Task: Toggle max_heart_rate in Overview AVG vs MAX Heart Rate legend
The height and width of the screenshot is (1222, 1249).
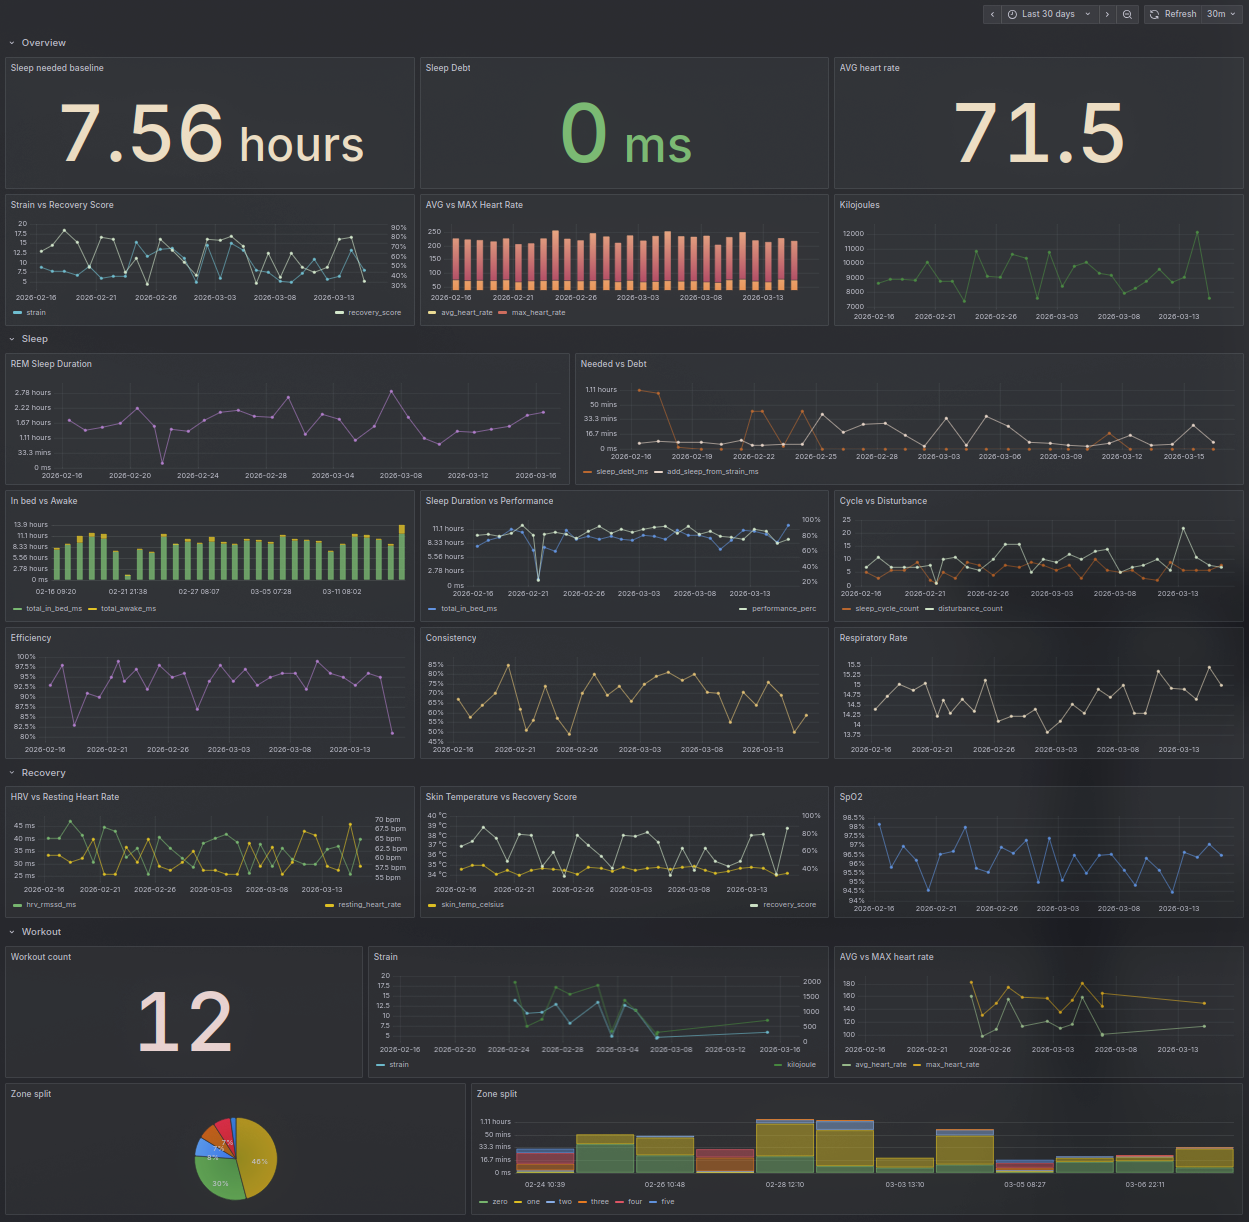Action: point(532,313)
